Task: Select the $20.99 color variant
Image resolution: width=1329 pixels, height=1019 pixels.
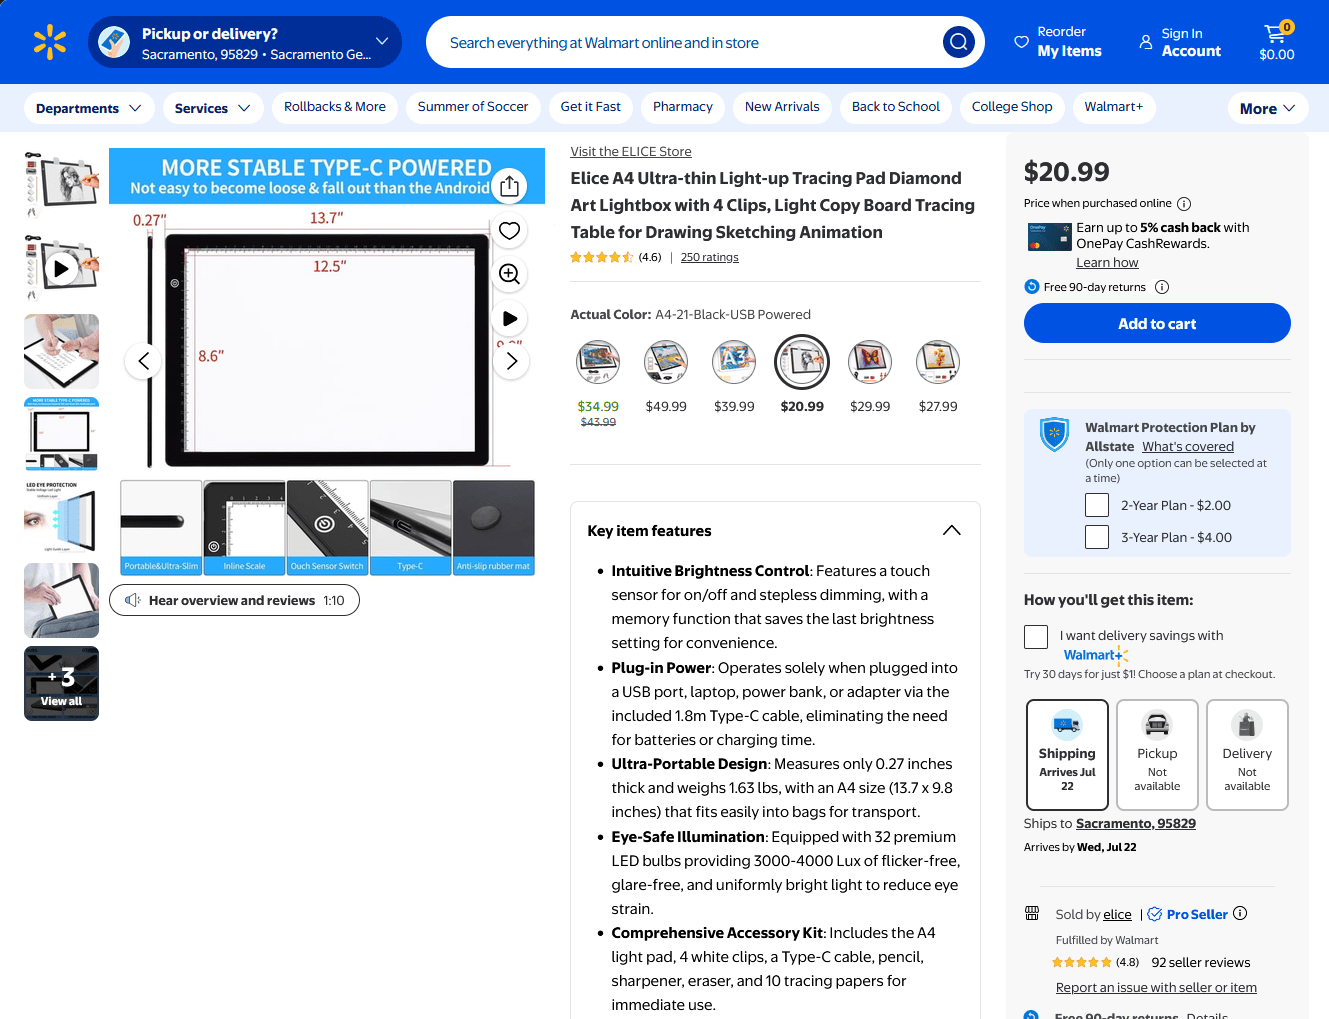Action: 802,362
